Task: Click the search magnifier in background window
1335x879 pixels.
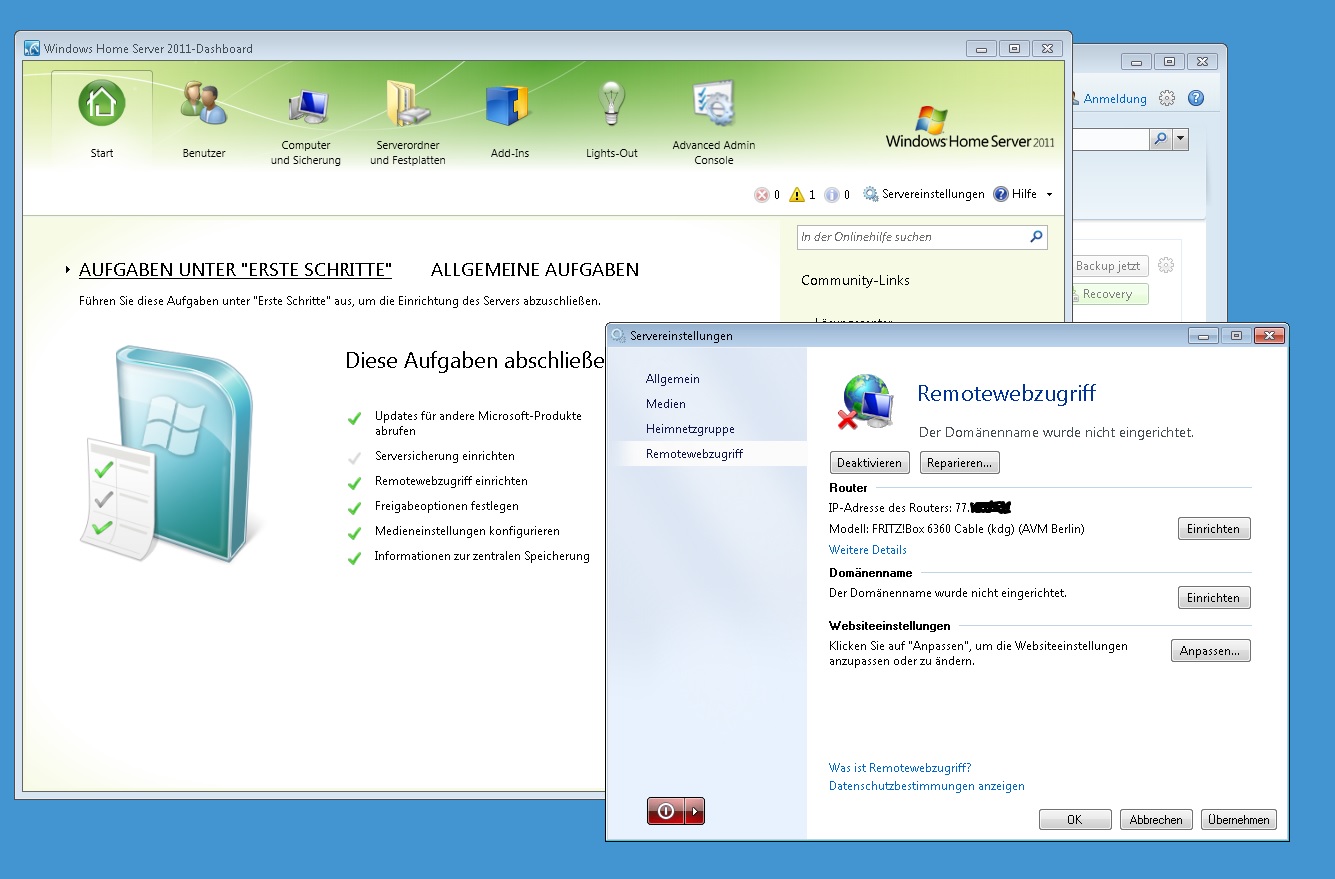Action: tap(1160, 139)
